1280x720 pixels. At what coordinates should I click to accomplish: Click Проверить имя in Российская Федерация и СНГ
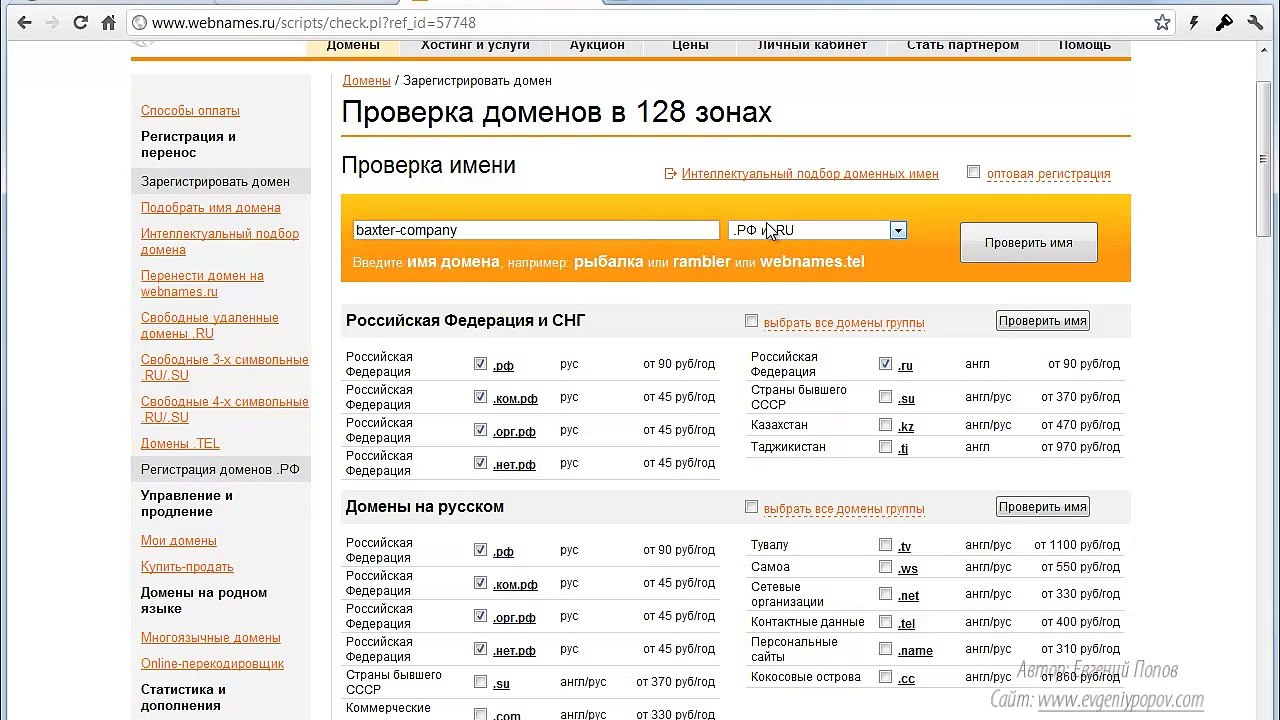tap(1042, 321)
